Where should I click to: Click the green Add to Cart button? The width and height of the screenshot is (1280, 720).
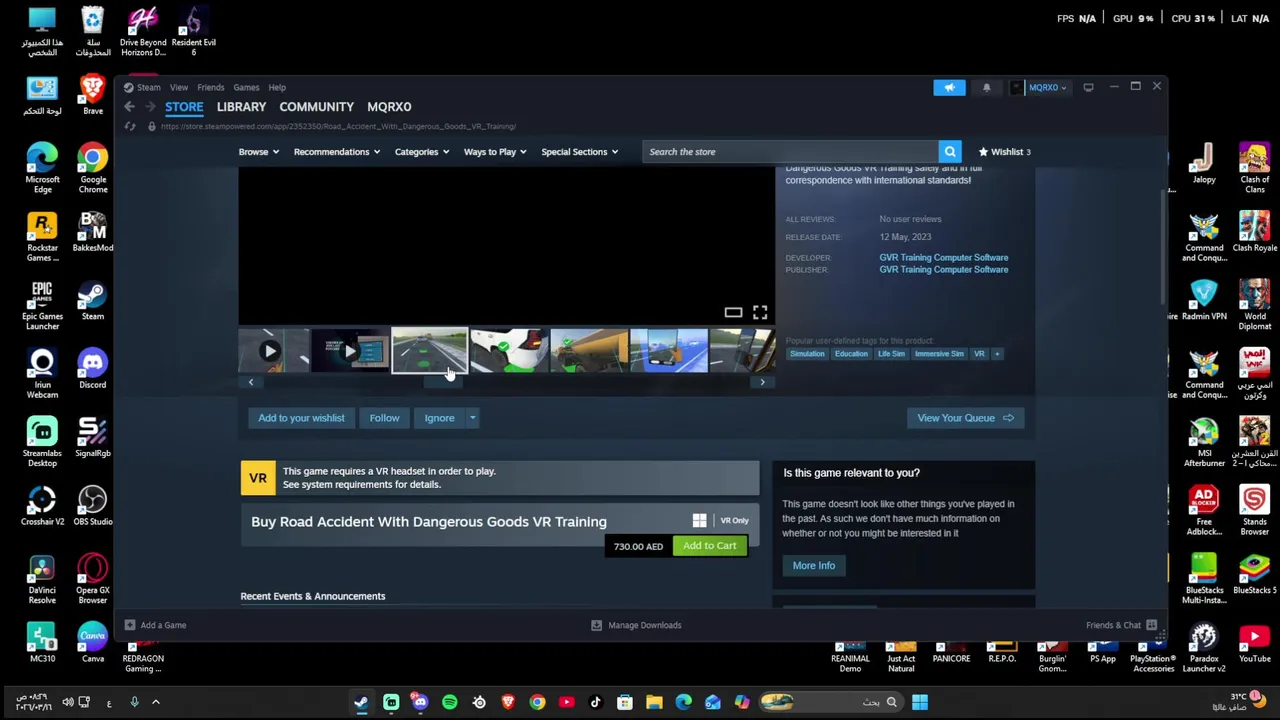710,546
